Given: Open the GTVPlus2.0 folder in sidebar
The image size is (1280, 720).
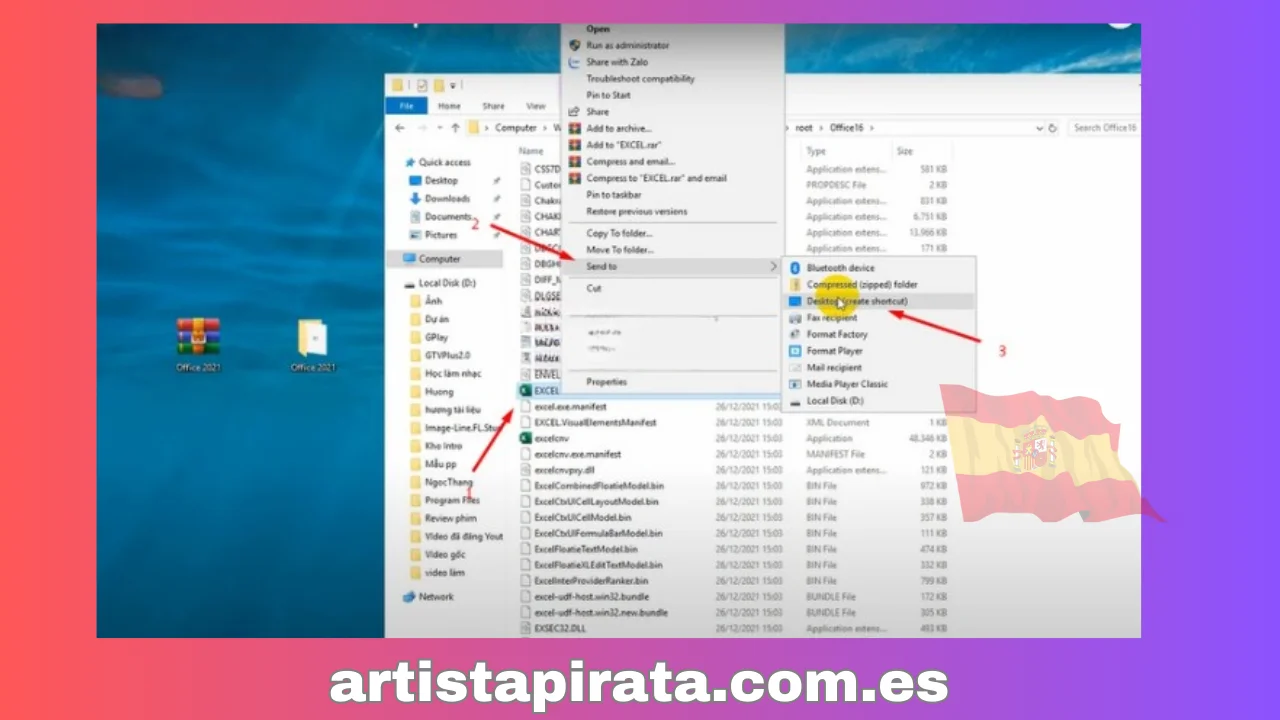Looking at the screenshot, I should (447, 355).
